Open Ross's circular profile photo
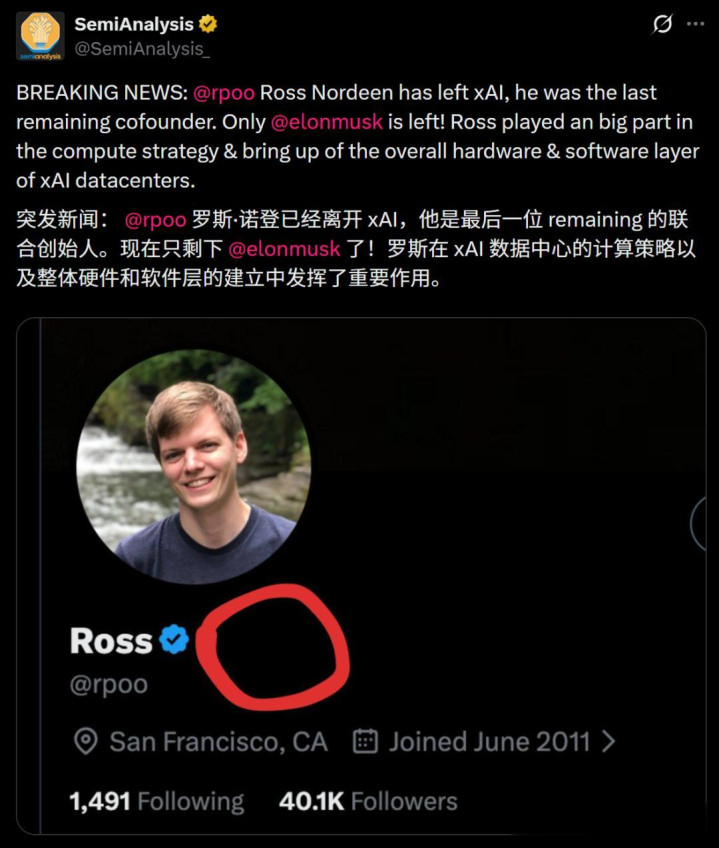 (194, 467)
